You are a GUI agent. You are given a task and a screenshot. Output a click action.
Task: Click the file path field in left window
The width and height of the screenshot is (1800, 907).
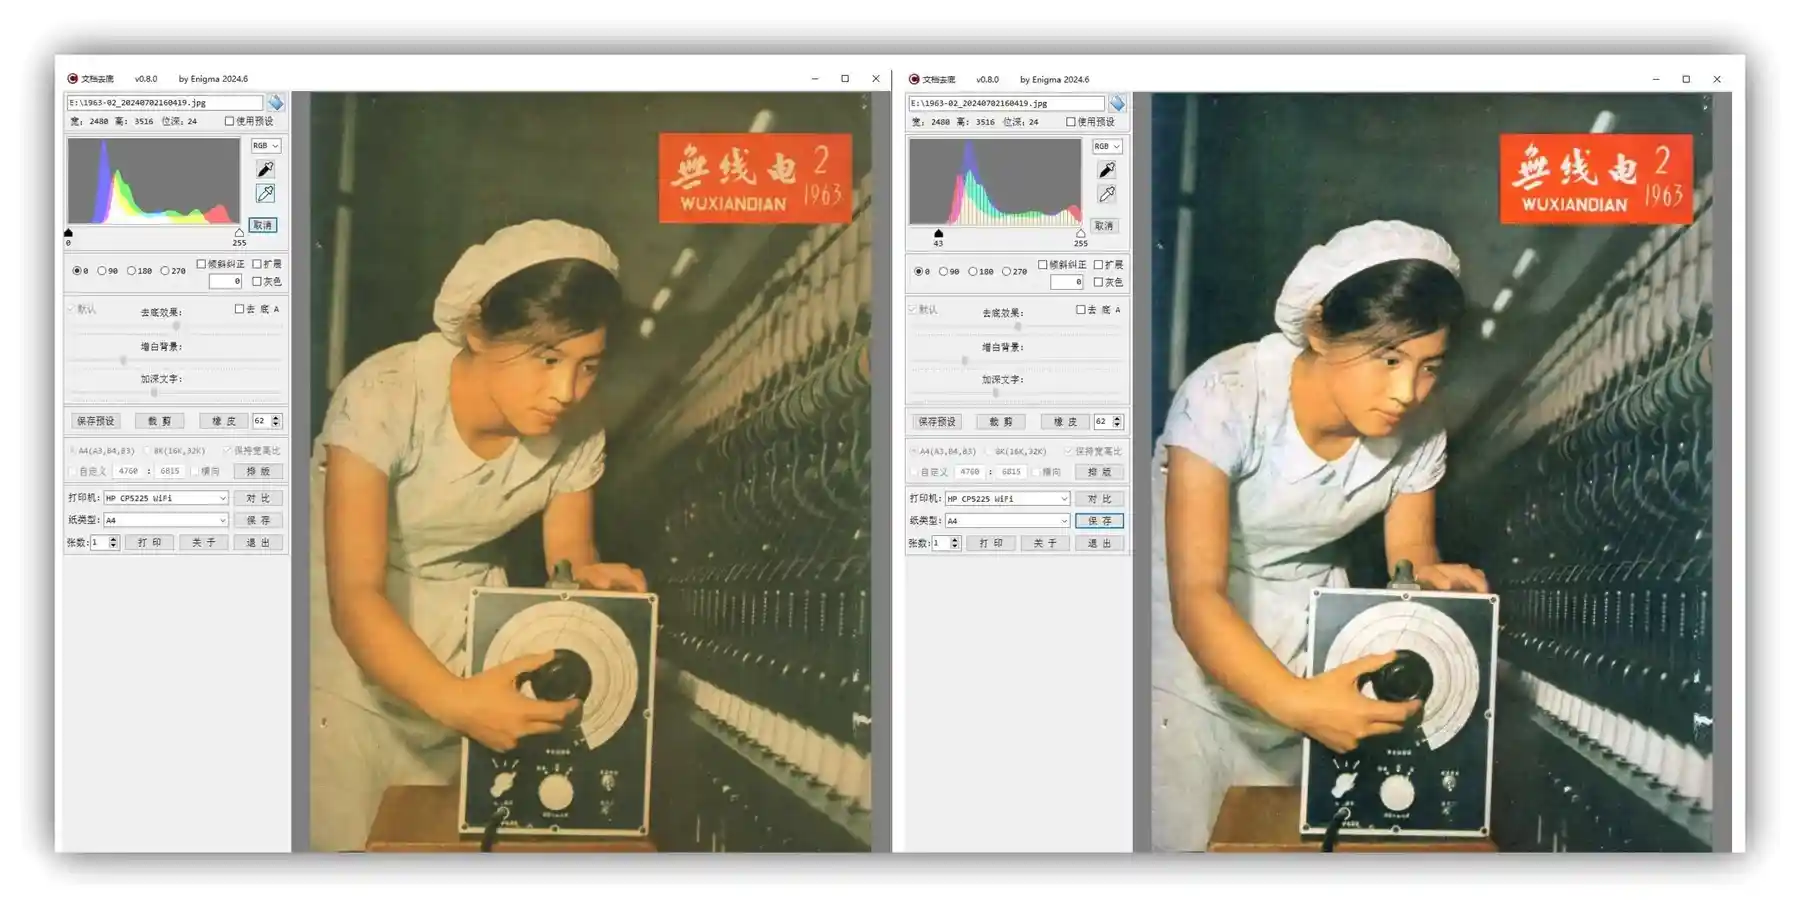pyautogui.click(x=164, y=103)
